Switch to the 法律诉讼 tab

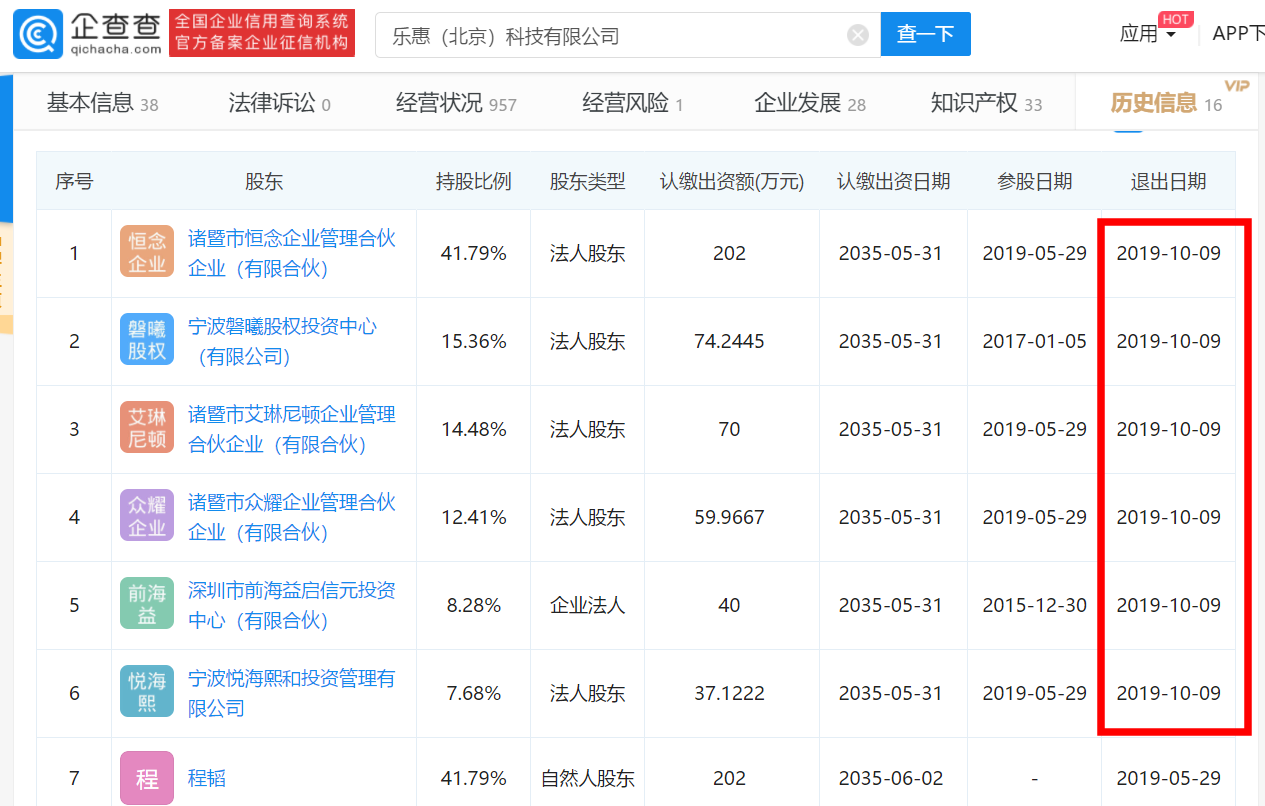[x=279, y=103]
